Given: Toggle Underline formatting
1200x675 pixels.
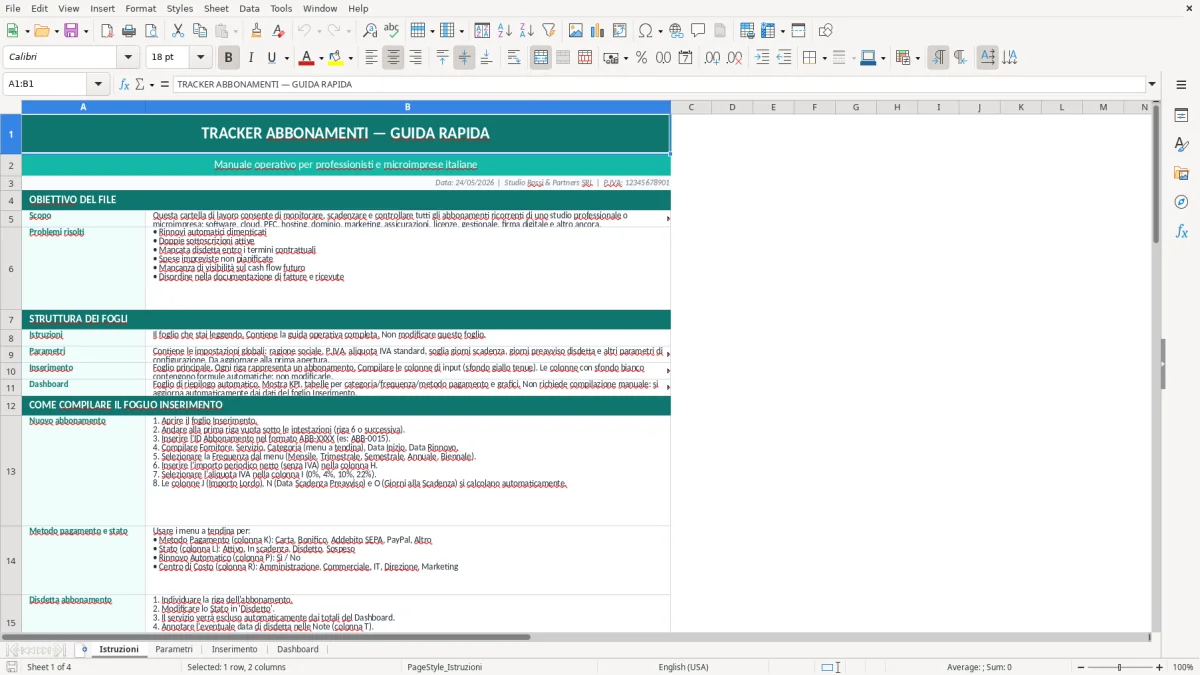Looking at the screenshot, I should pos(272,58).
